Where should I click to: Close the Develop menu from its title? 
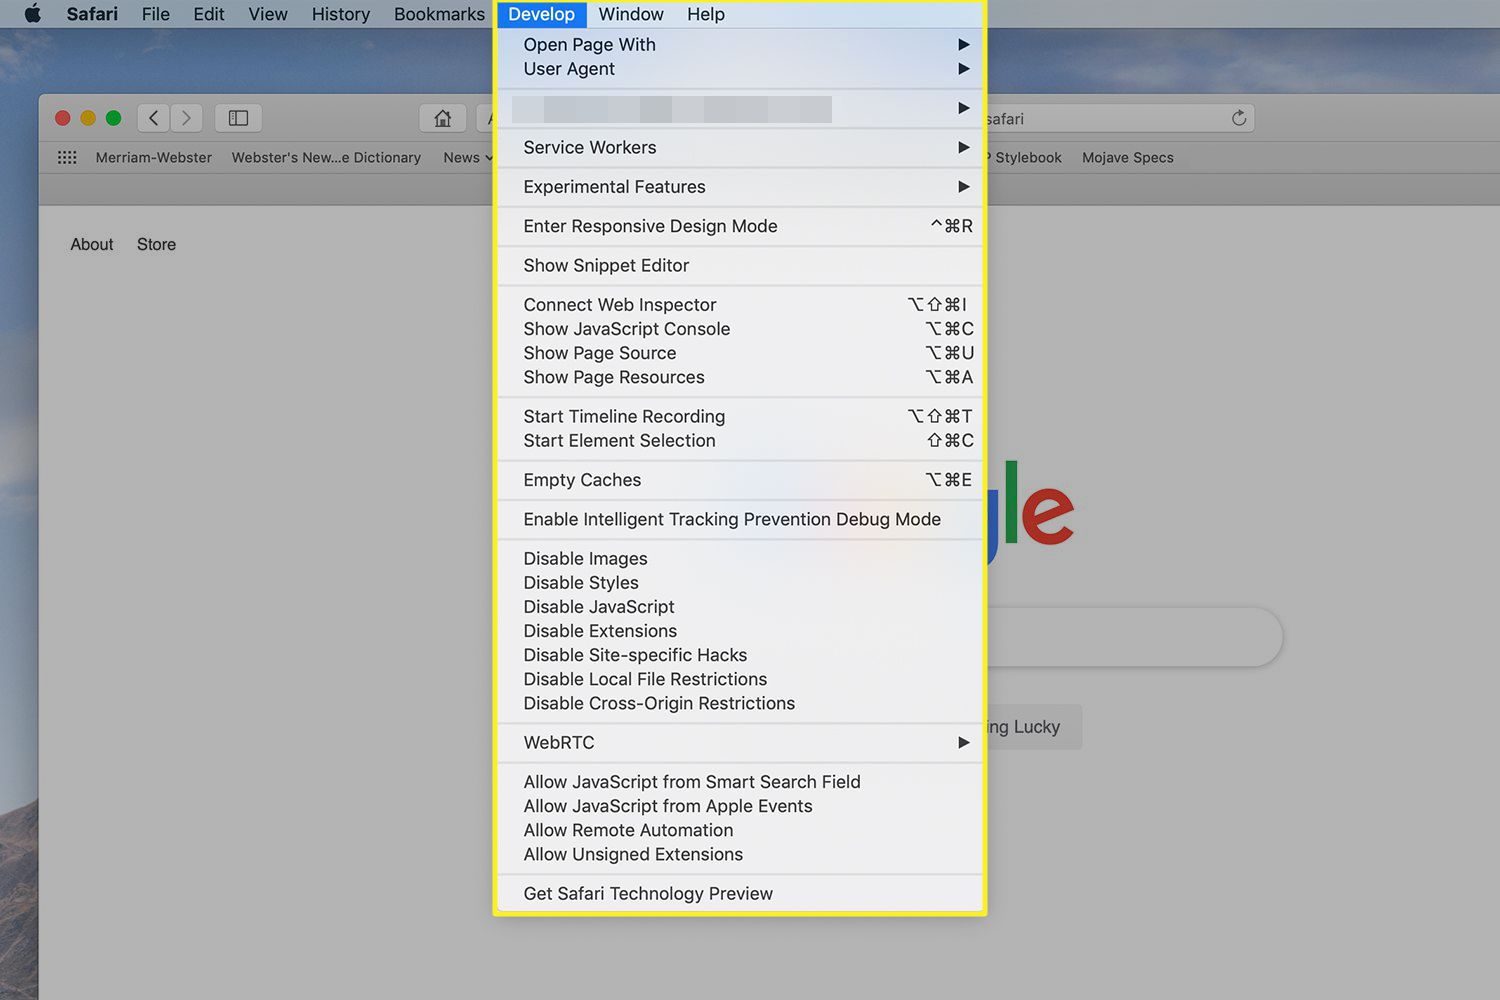542,14
